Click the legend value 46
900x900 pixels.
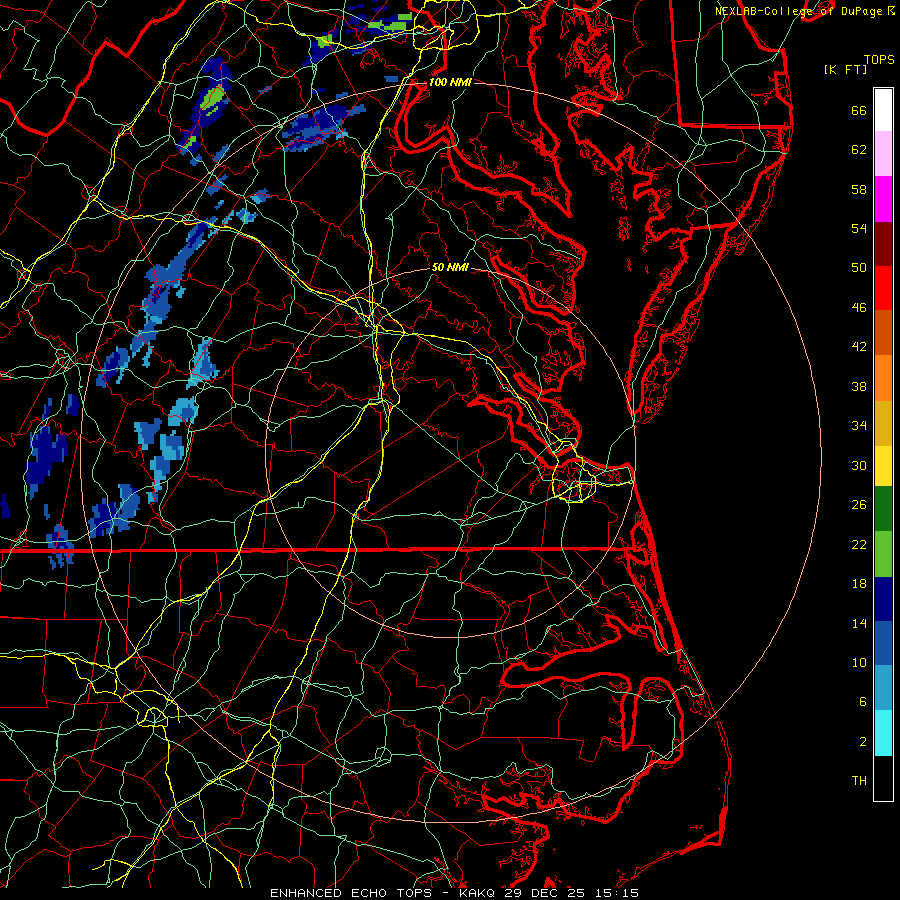coord(859,308)
